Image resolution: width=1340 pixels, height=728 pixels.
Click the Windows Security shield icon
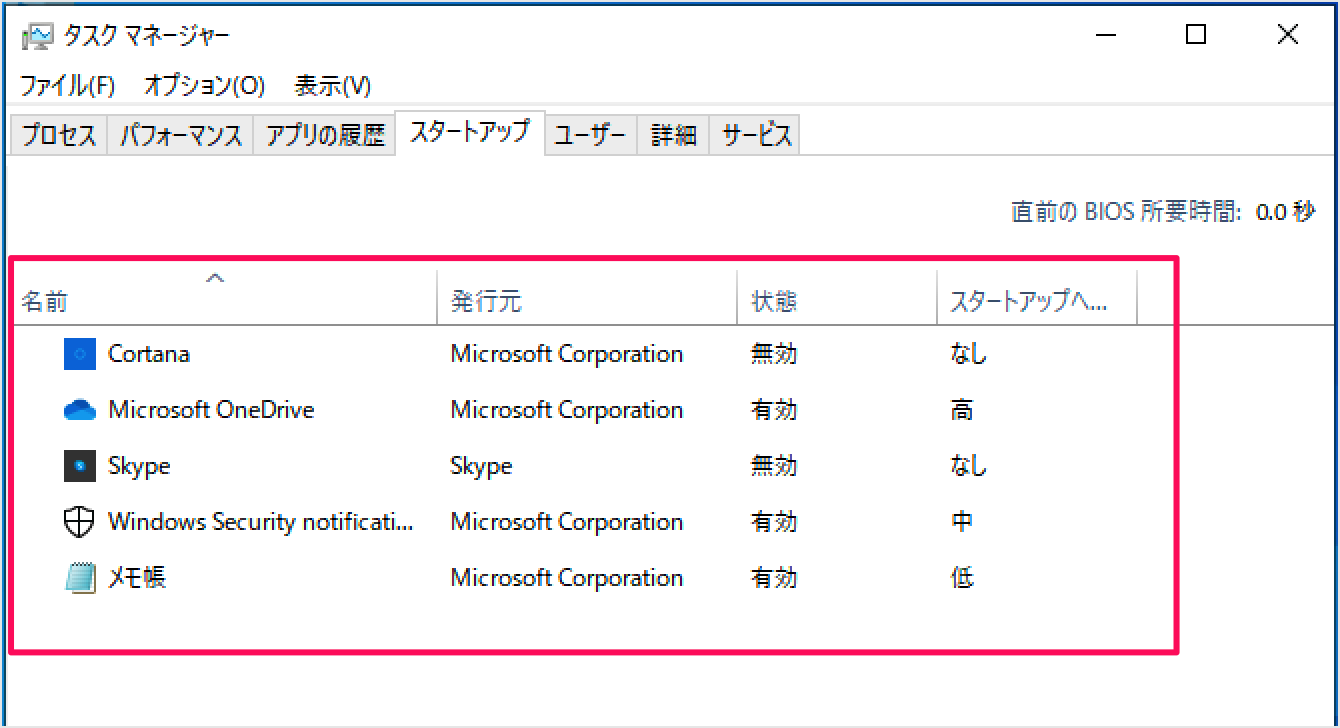tap(79, 522)
